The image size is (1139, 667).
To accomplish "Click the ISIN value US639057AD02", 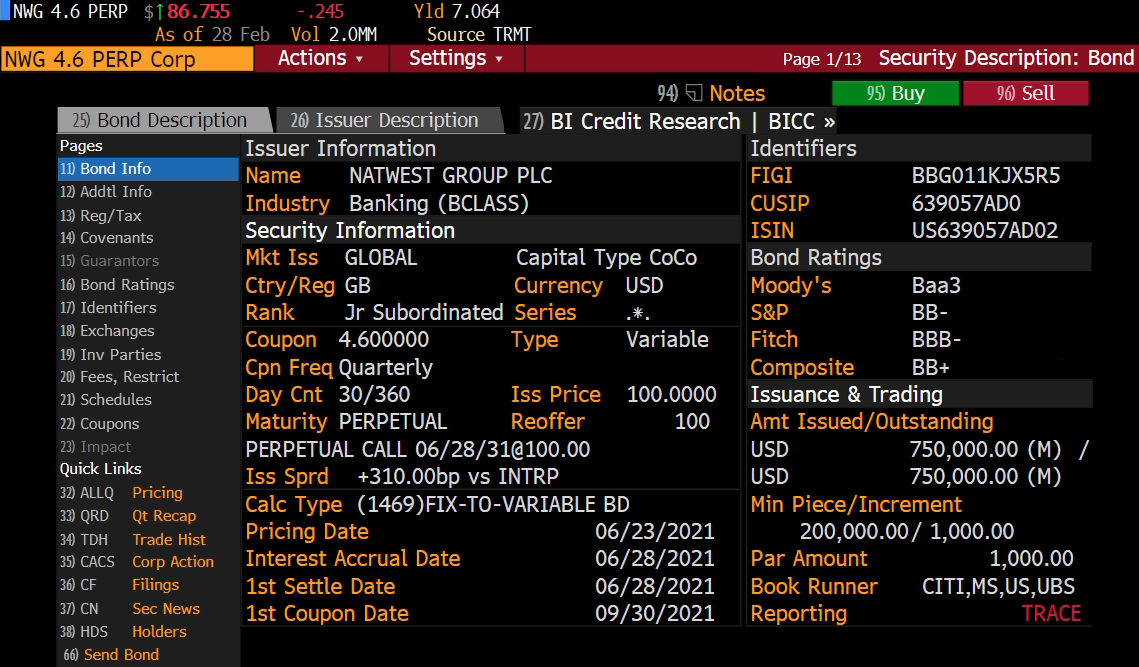I will coord(985,231).
